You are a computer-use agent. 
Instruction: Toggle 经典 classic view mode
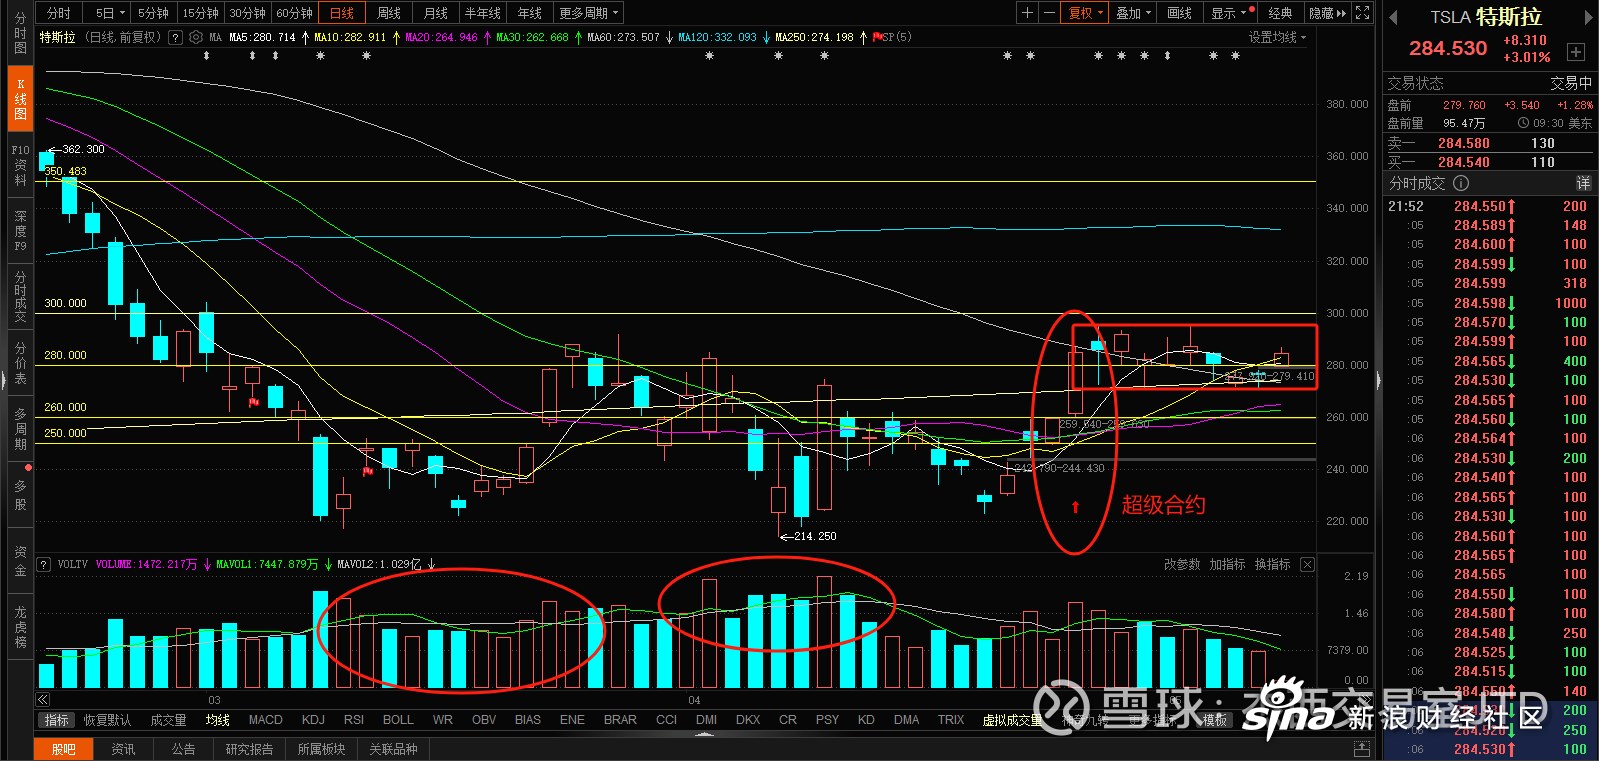[x=1280, y=13]
